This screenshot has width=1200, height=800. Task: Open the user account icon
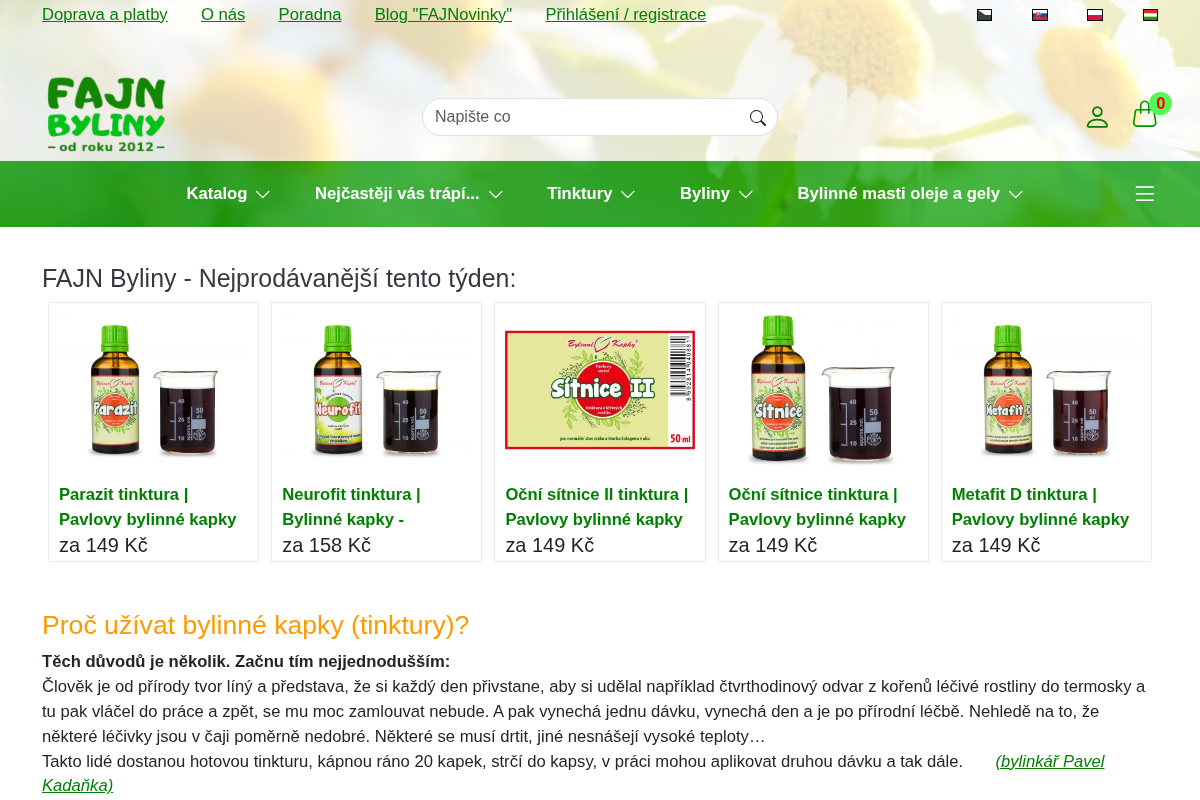tap(1097, 117)
